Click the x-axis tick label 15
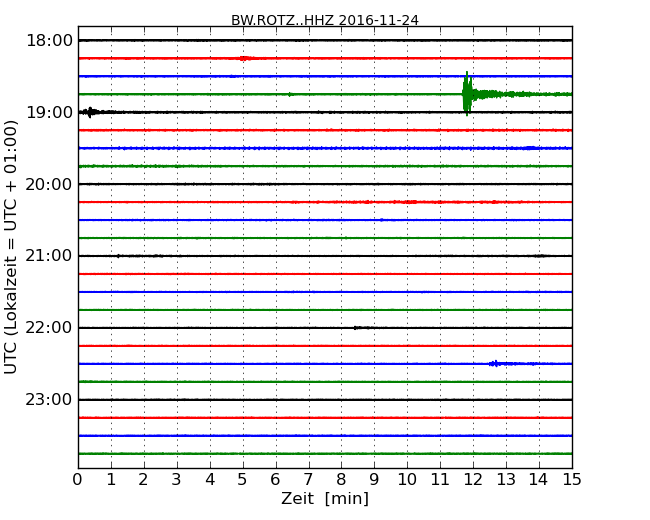Viewport: 650px width, 520px height. tap(572, 480)
